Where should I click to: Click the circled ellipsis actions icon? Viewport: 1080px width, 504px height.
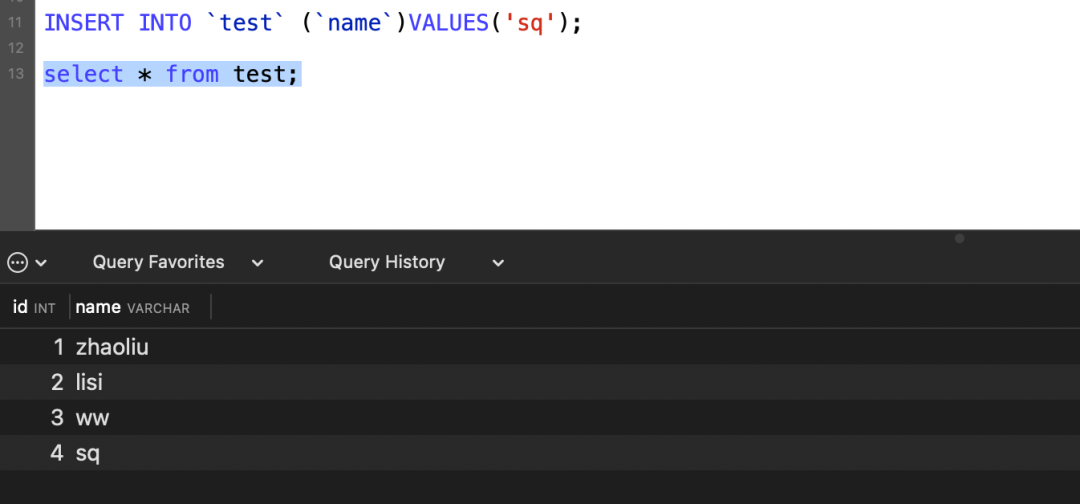17,262
